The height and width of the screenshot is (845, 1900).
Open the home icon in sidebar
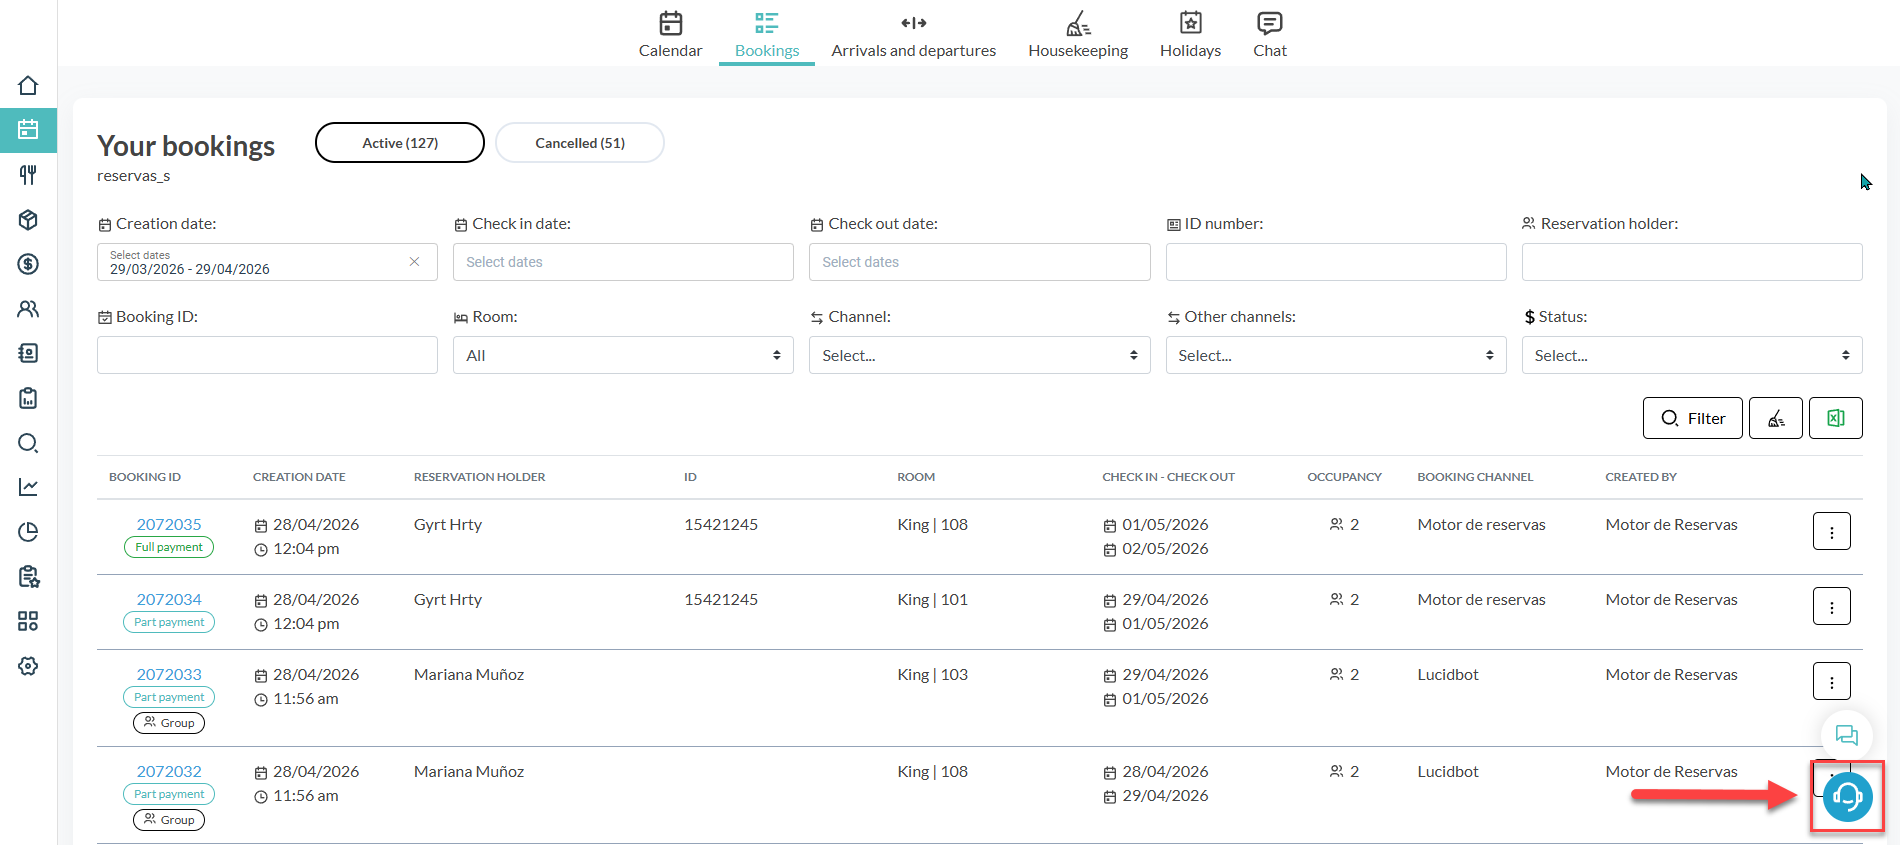click(x=28, y=86)
